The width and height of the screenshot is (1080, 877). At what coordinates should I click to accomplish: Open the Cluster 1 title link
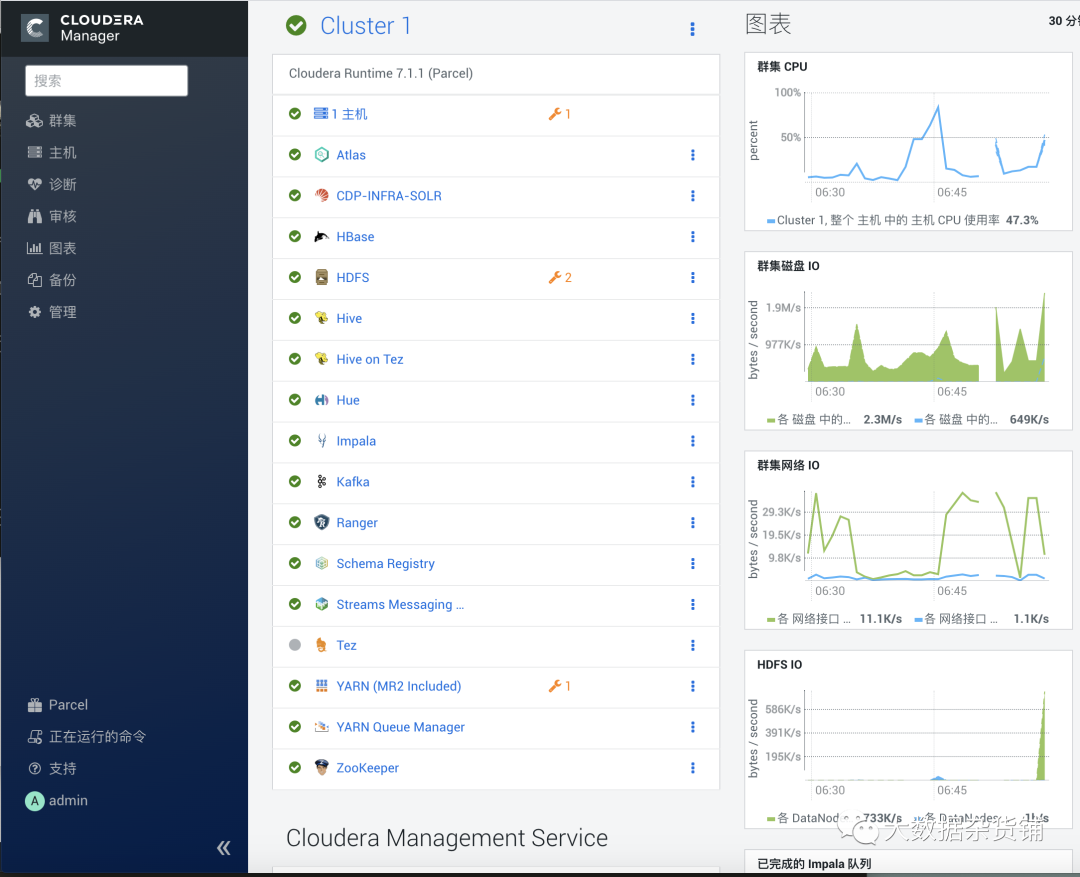coord(366,25)
